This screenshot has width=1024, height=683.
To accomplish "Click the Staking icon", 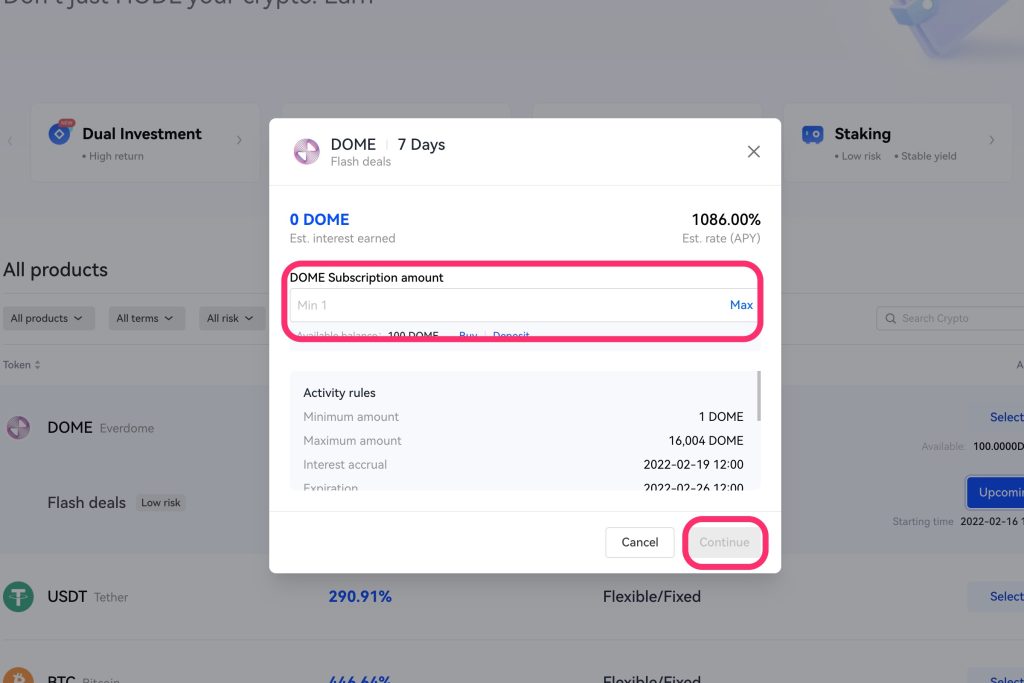I will 813,134.
